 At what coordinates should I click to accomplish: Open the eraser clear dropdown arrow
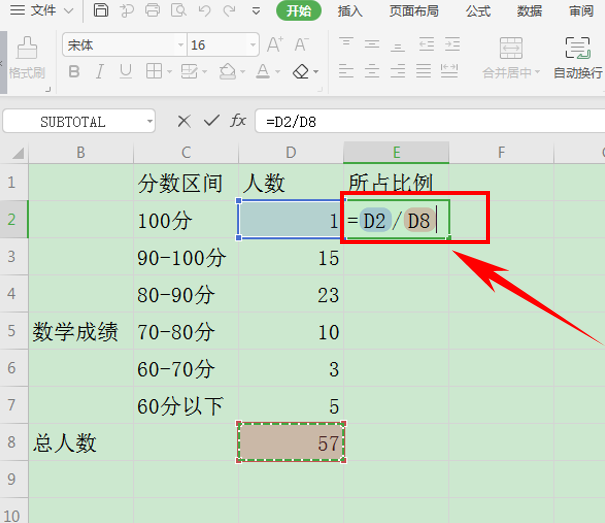pos(316,72)
